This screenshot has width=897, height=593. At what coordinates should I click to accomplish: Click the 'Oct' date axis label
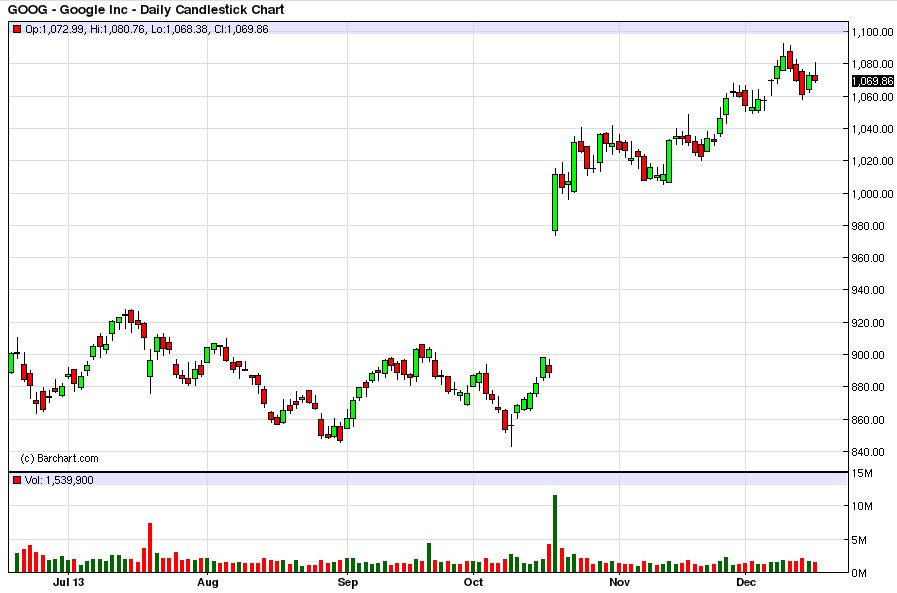(x=473, y=582)
